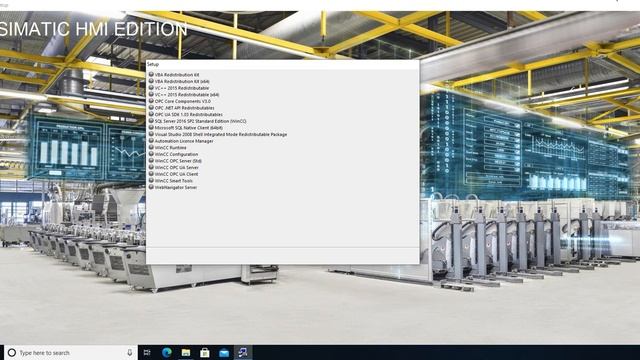The image size is (640, 360).
Task: Select 'WinCC Configuration' row
Action: coord(173,154)
